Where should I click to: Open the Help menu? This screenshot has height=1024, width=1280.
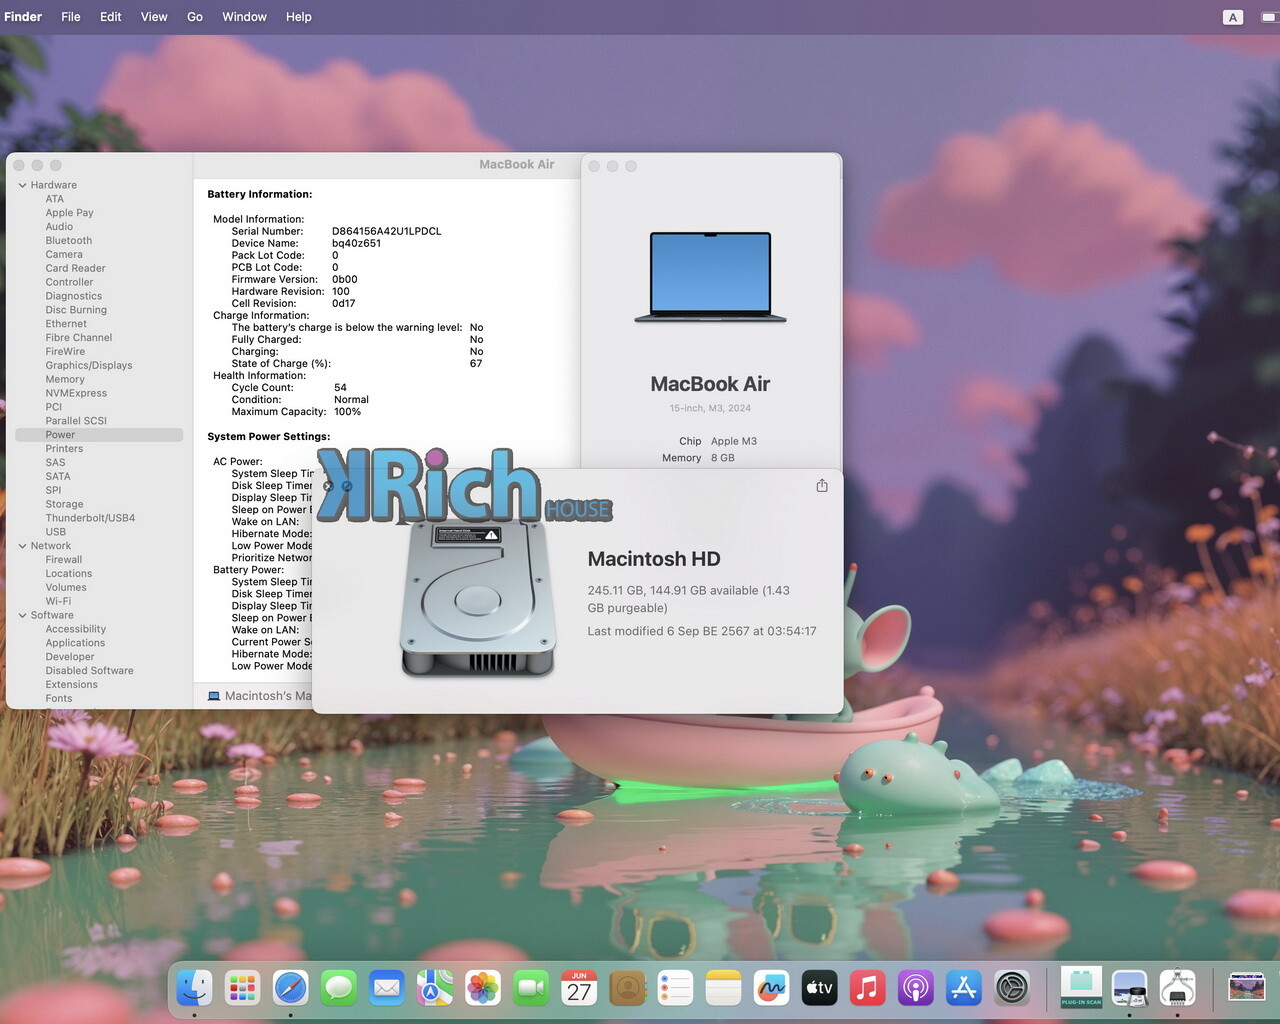(299, 17)
